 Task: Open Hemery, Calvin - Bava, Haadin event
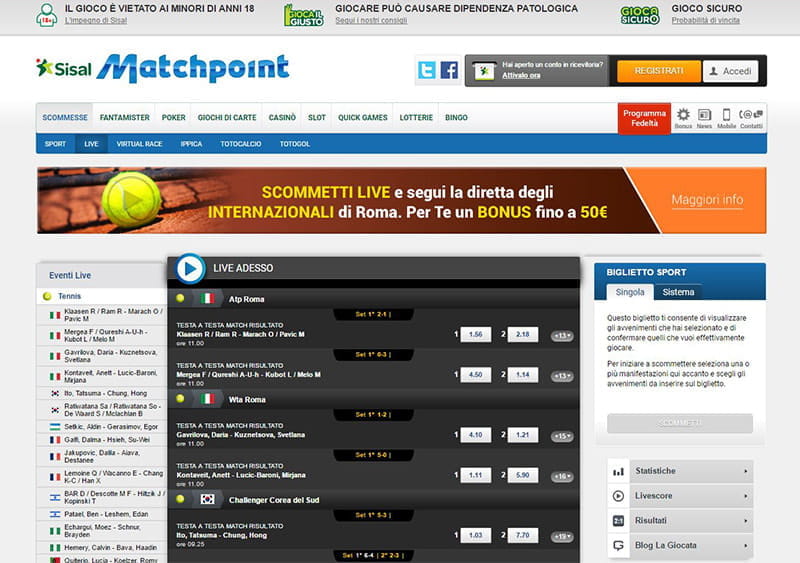[x=102, y=548]
